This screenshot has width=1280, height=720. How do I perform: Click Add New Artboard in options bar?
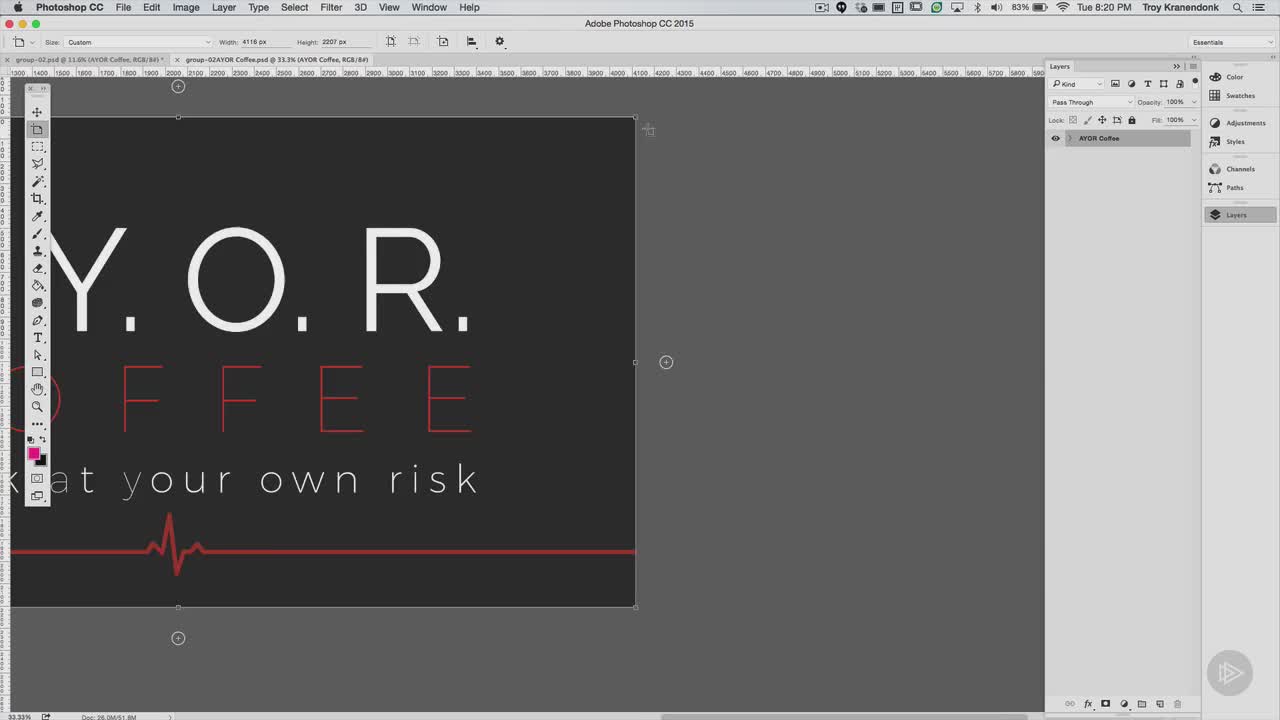(x=442, y=42)
